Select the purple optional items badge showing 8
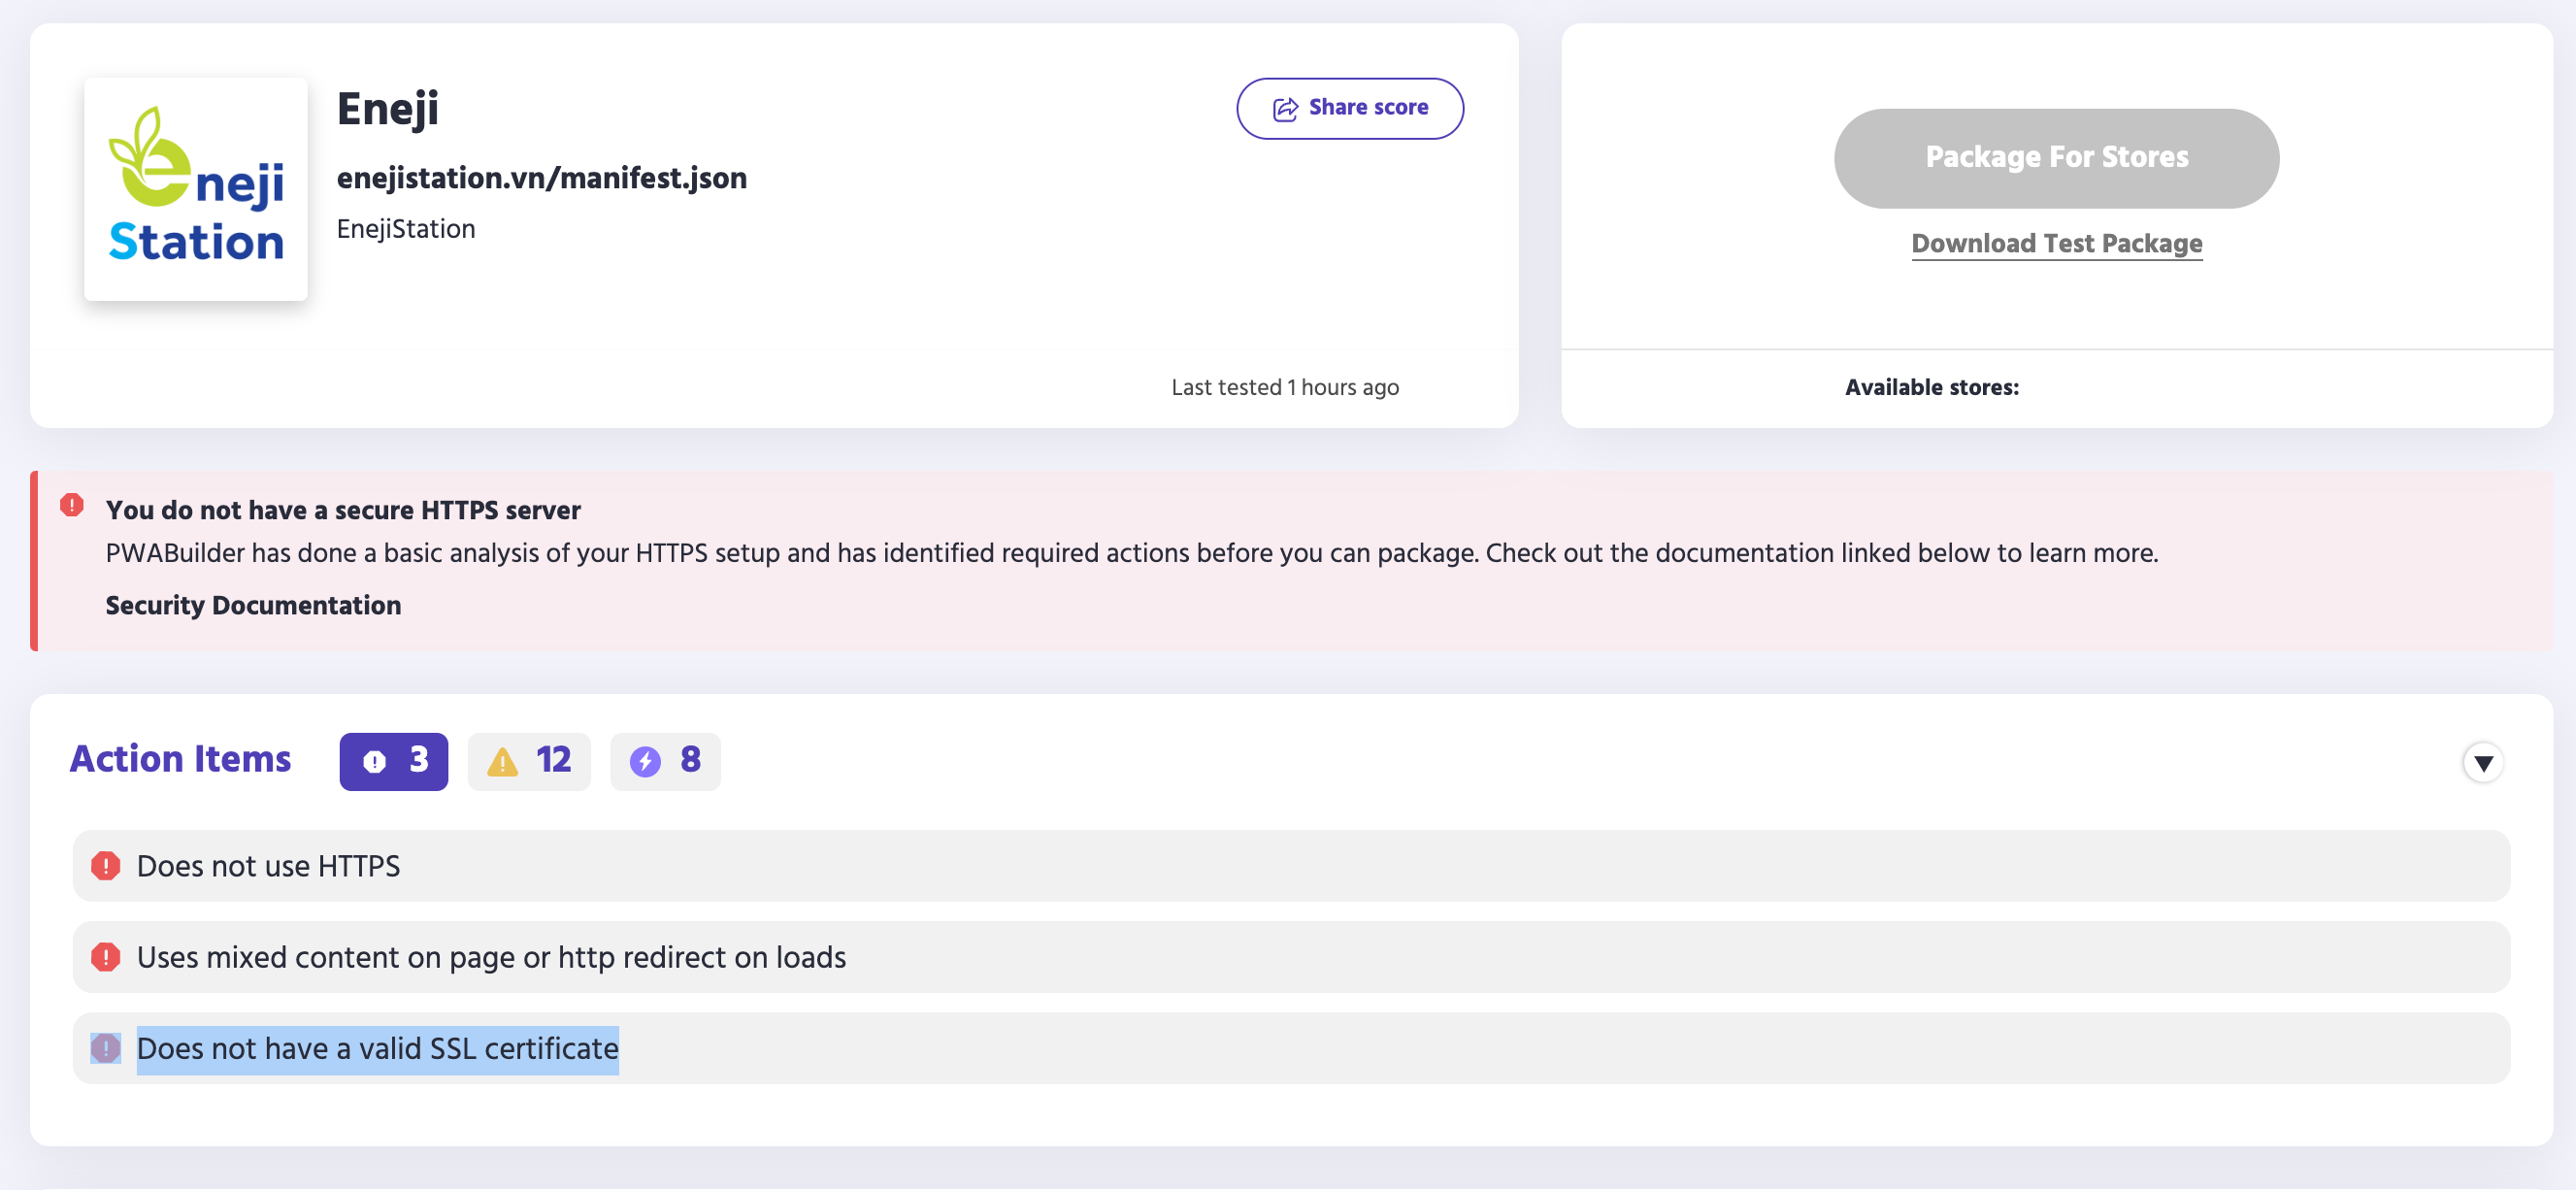 pos(664,761)
